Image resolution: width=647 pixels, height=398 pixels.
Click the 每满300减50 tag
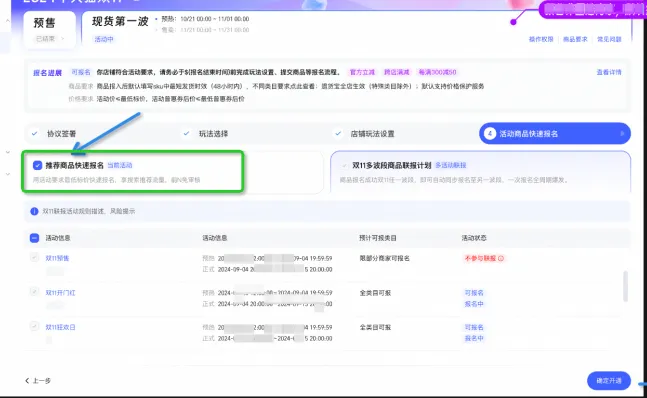(x=437, y=72)
